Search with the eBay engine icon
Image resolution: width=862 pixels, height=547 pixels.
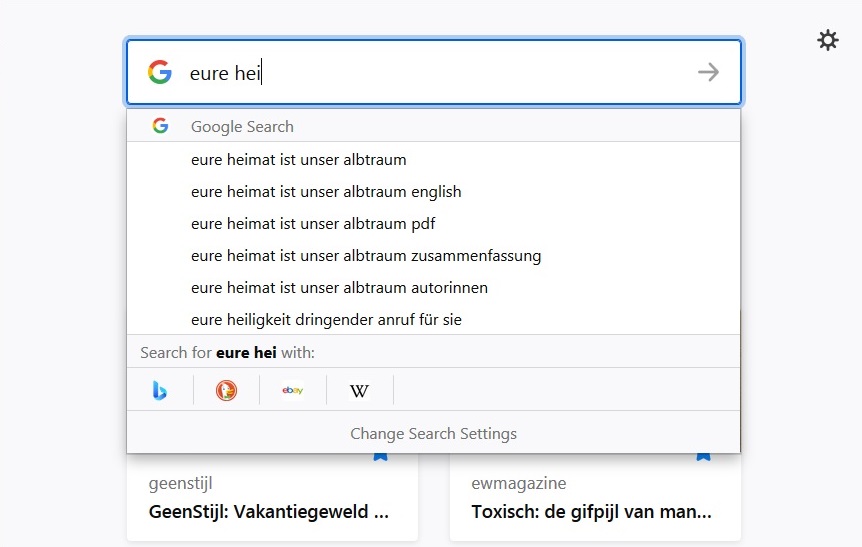pos(293,390)
